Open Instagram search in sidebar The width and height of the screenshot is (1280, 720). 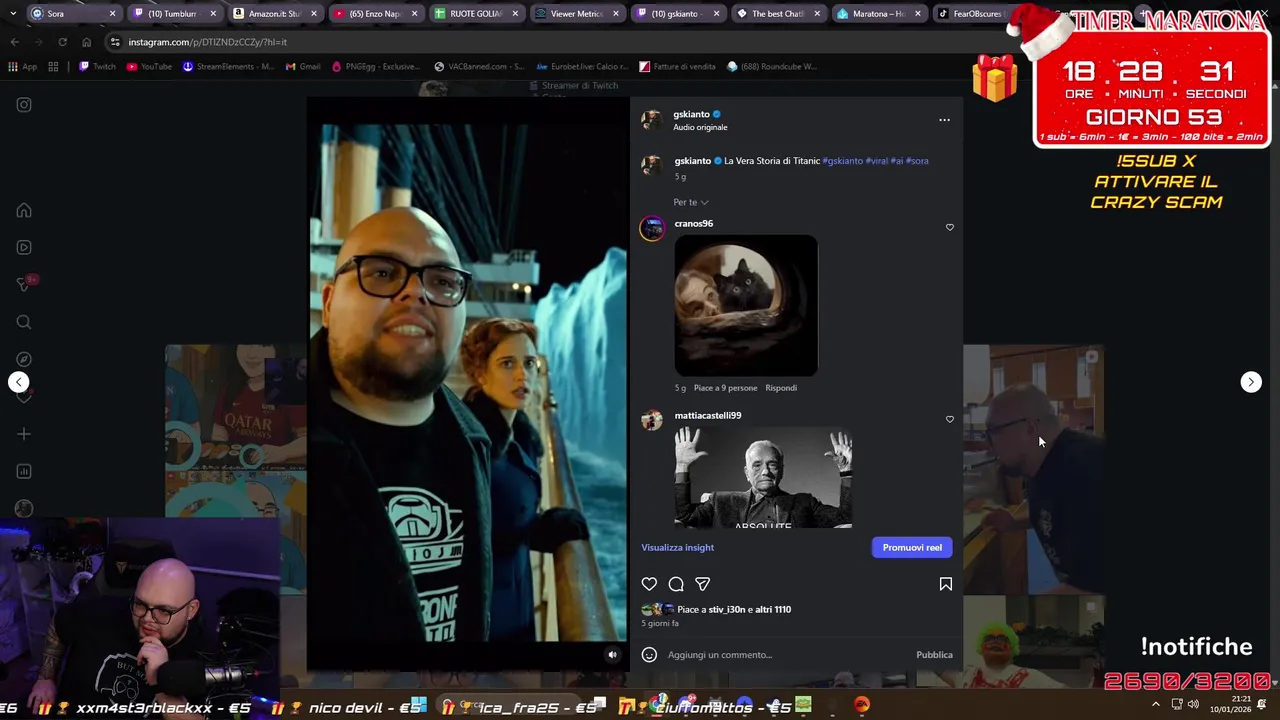click(24, 322)
